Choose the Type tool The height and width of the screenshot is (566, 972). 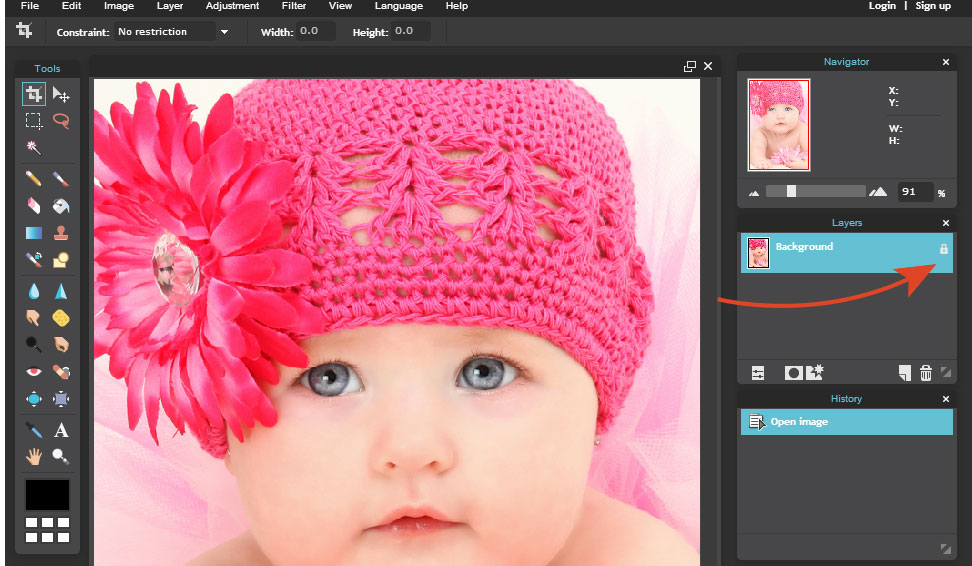(x=61, y=430)
